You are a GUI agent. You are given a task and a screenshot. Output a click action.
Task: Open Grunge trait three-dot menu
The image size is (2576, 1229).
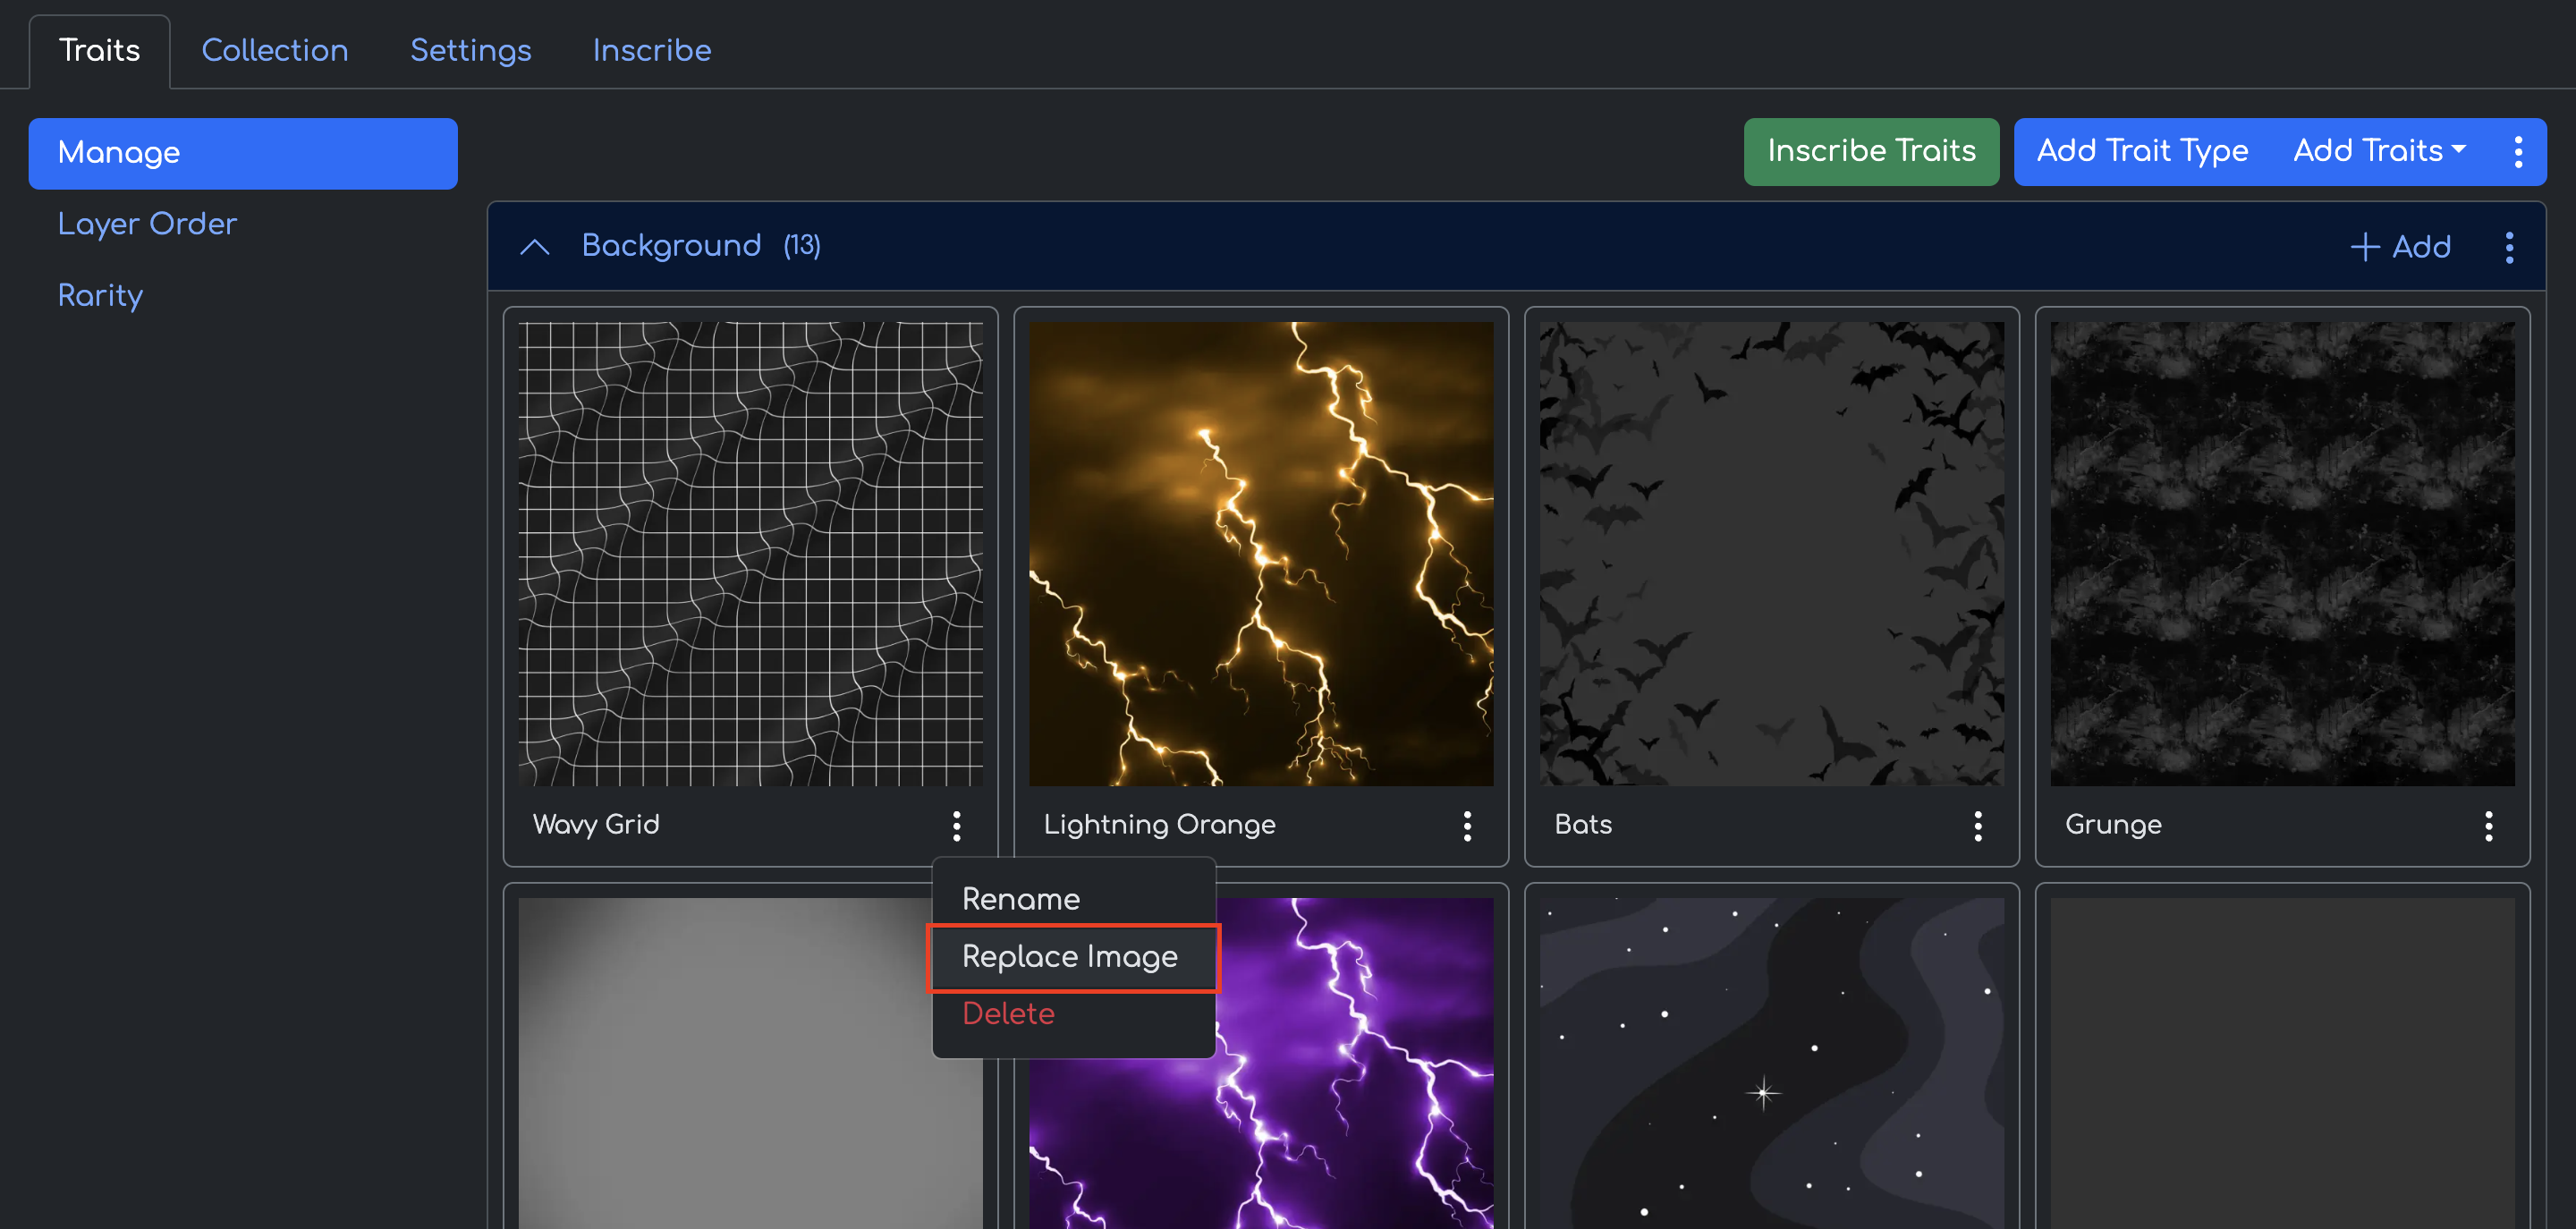tap(2488, 825)
